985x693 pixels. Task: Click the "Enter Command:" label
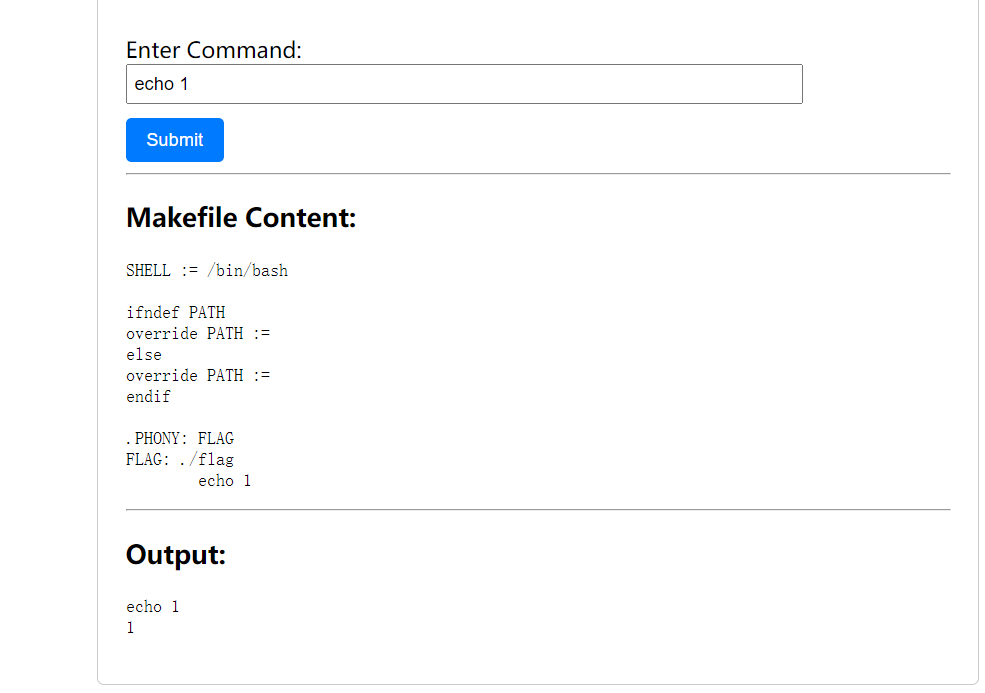tap(214, 49)
